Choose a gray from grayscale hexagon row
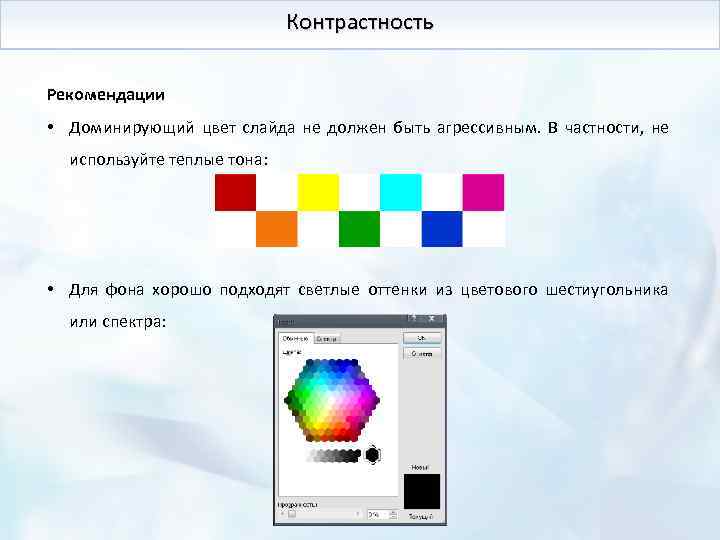The height and width of the screenshot is (540, 720). [x=334, y=456]
